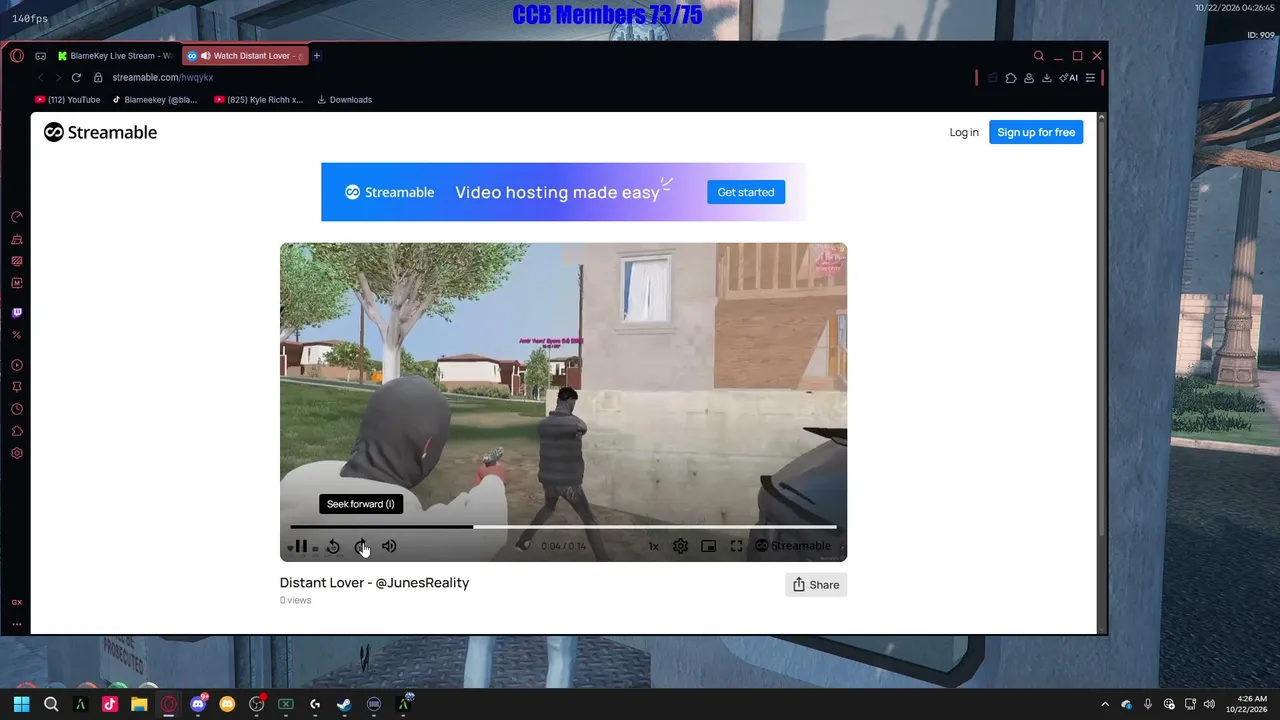Open the downloads icon in toolbar
Image resolution: width=1280 pixels, height=720 pixels.
point(1046,77)
